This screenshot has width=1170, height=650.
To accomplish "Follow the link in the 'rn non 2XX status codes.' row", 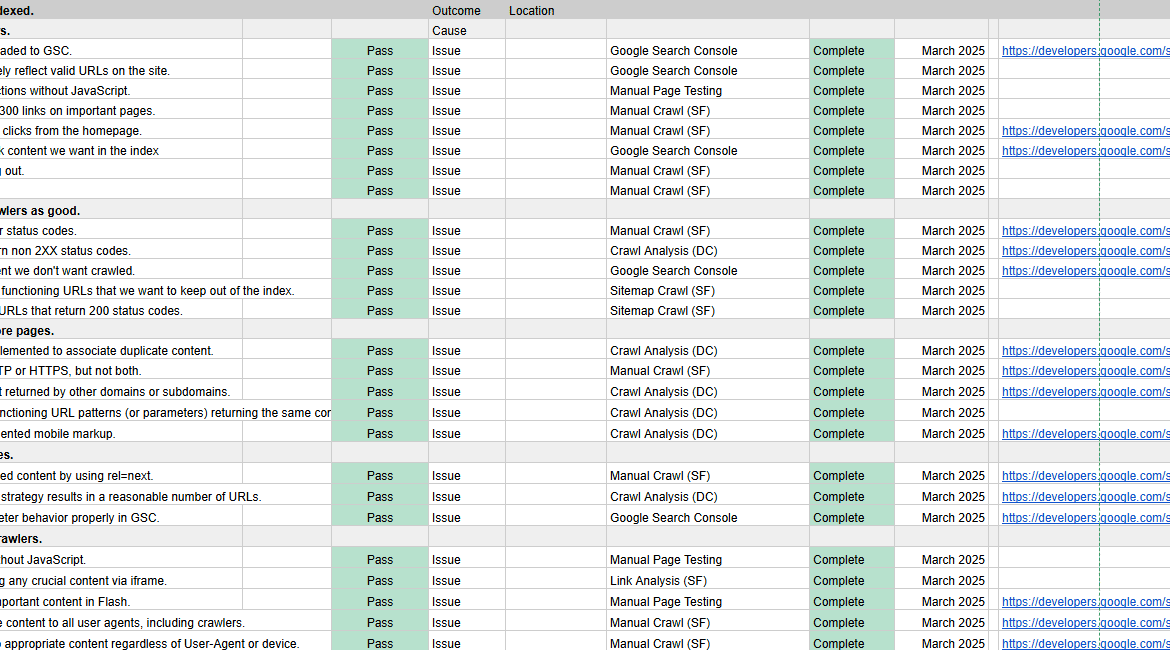I will coord(1086,251).
